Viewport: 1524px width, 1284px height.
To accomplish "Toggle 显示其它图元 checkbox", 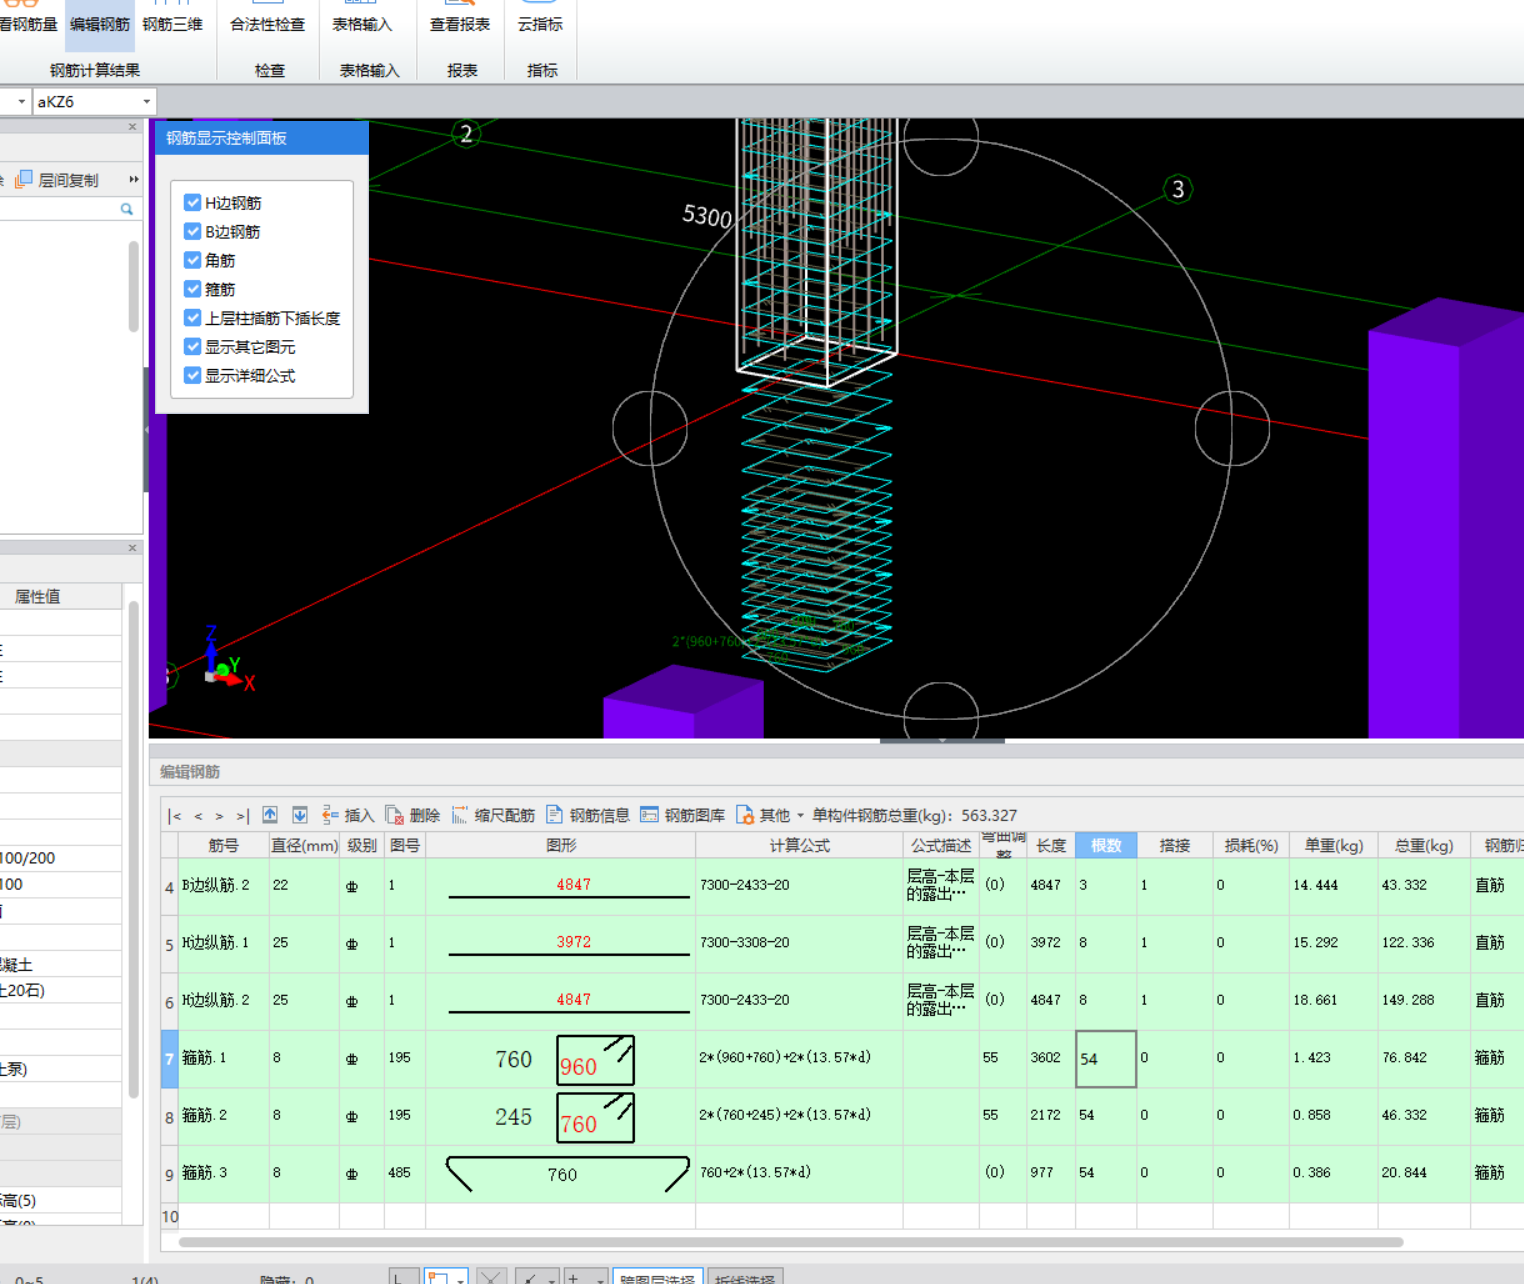I will click(x=193, y=347).
